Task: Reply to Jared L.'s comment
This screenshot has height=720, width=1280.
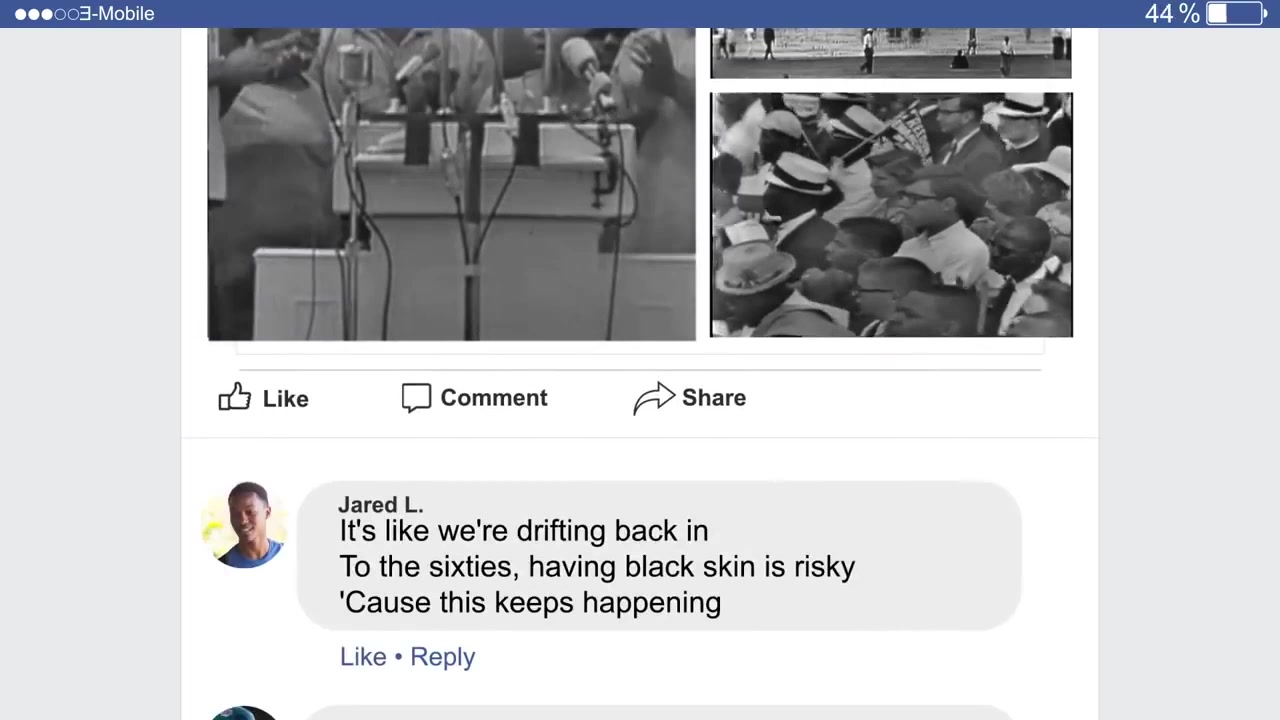Action: pos(442,656)
